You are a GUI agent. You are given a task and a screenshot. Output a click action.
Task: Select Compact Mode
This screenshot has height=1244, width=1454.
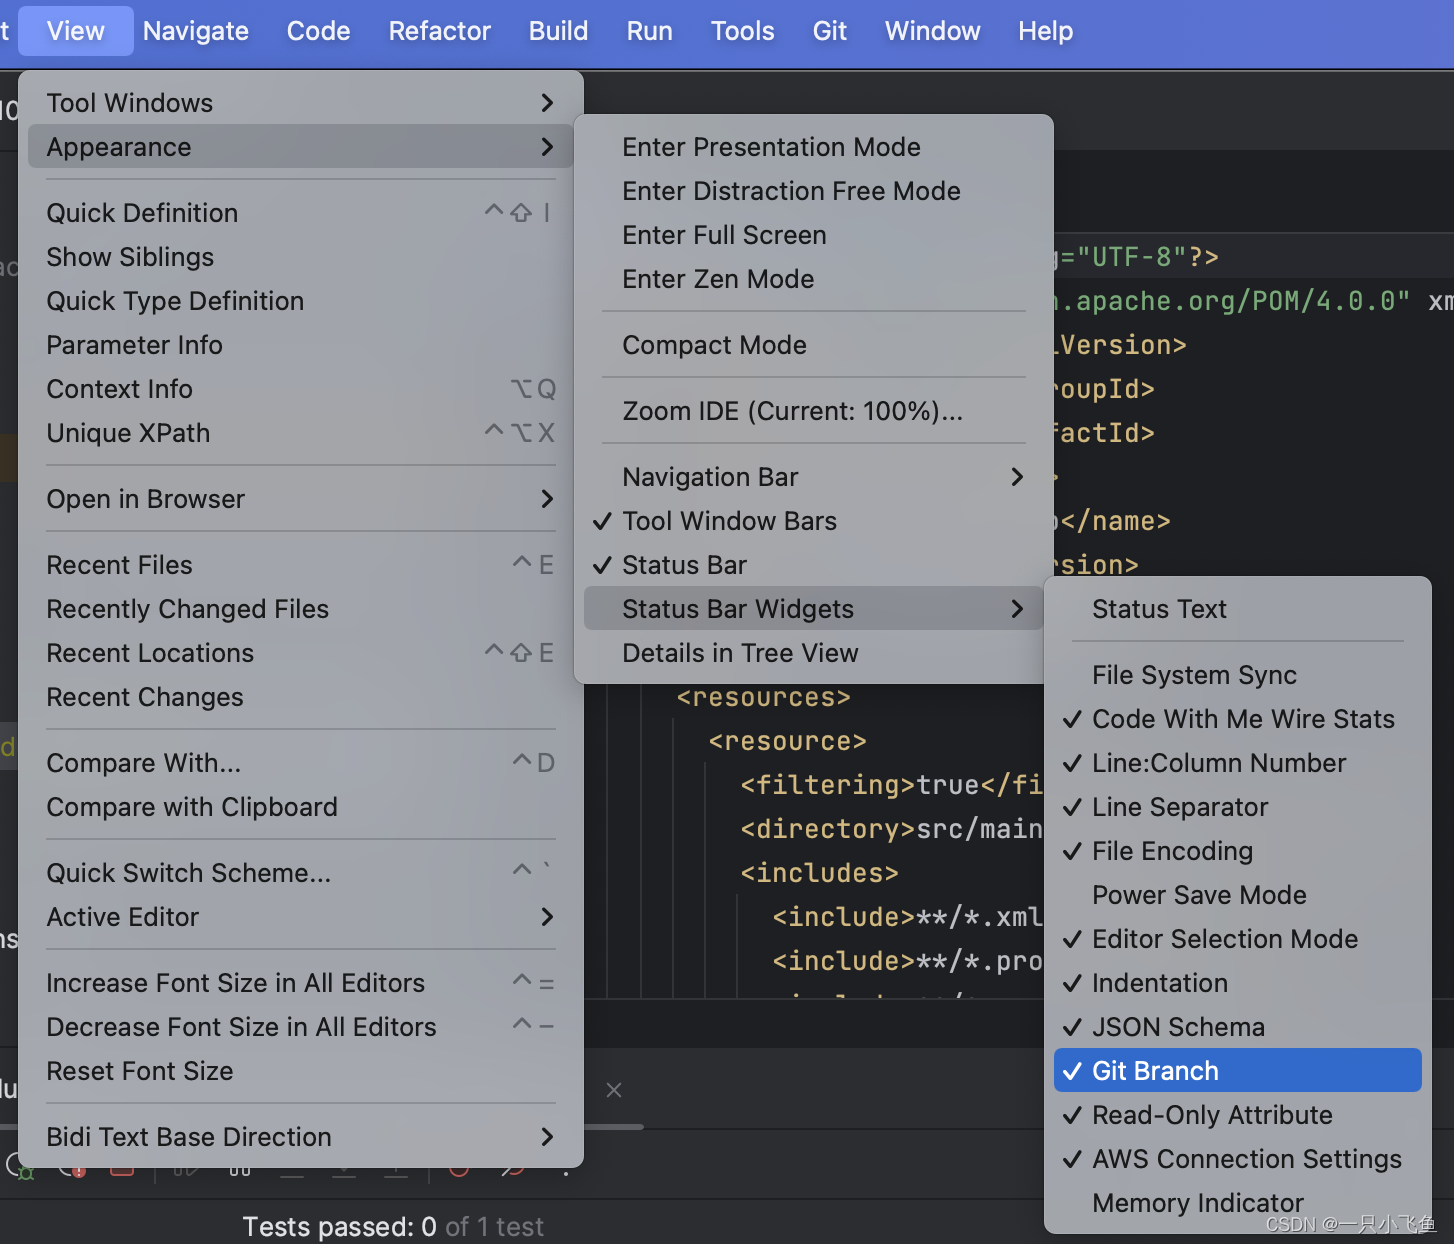coord(814,345)
